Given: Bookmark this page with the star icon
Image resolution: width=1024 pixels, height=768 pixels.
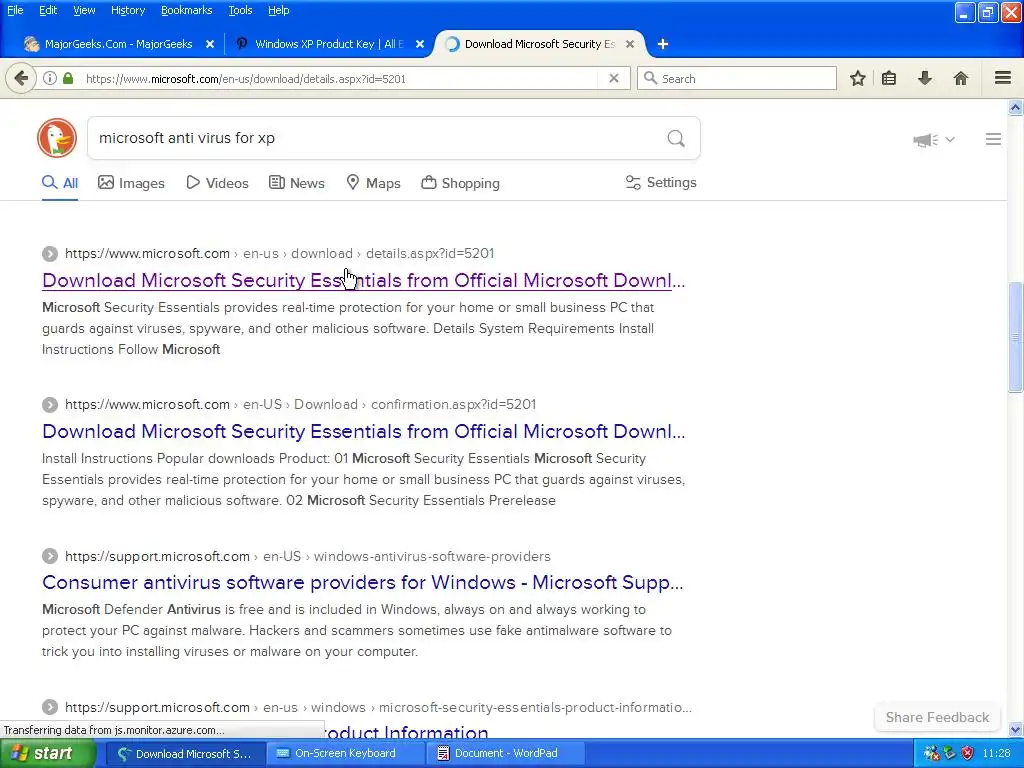Looking at the screenshot, I should [x=858, y=78].
